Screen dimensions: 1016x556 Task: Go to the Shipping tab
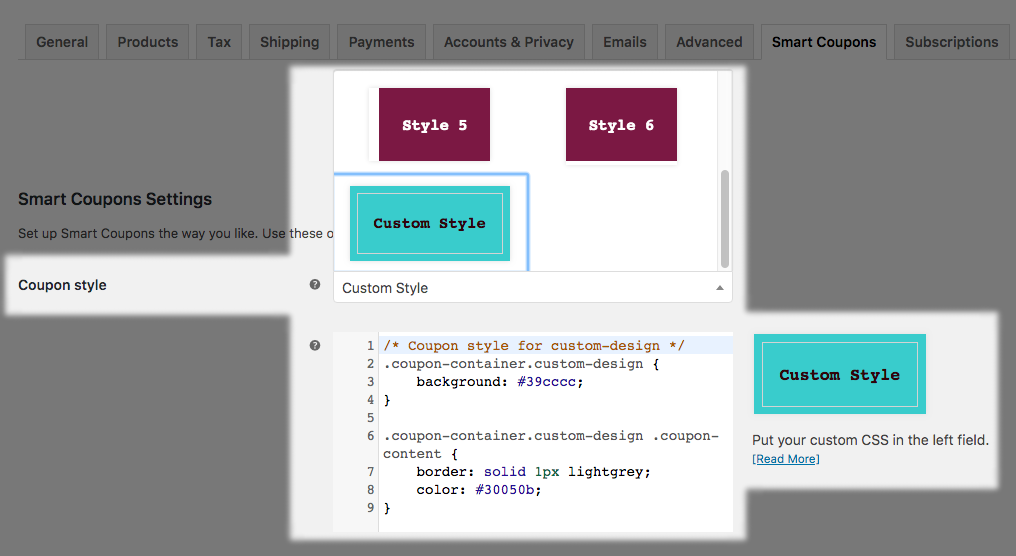pos(290,42)
